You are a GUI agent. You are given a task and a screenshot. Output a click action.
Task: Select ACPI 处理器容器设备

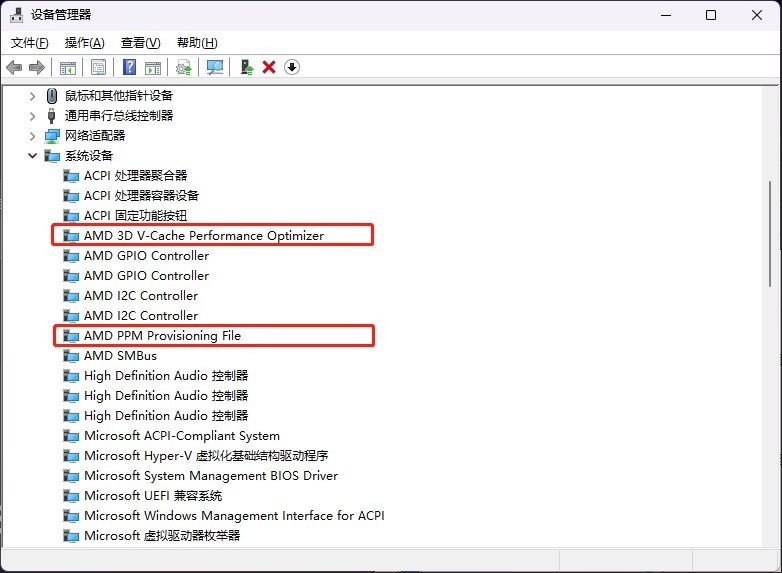pyautogui.click(x=142, y=195)
